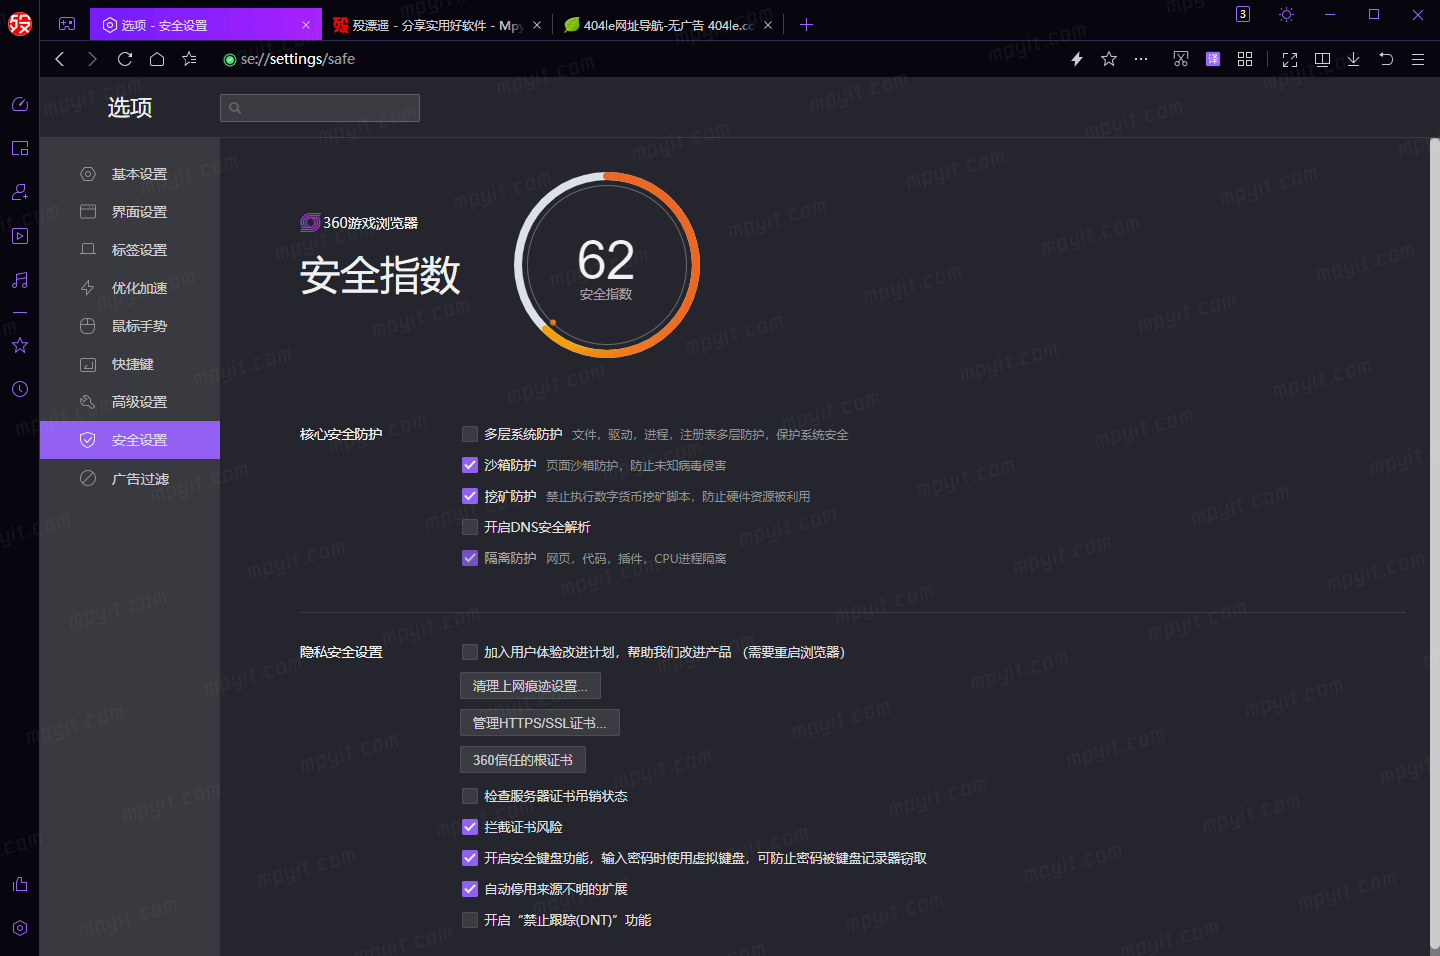Screen dimensions: 1440x956
Task: Switch theme using the sun icon
Action: (1286, 14)
